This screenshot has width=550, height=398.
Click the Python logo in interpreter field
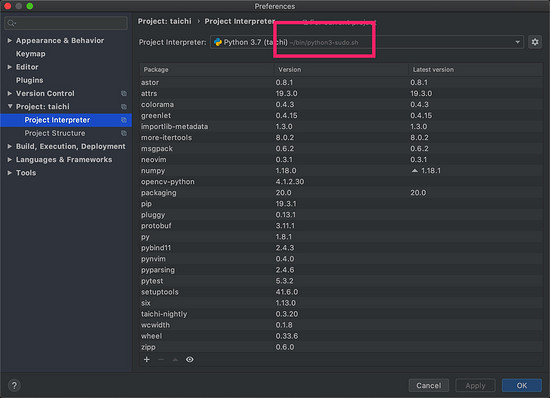[x=218, y=42]
